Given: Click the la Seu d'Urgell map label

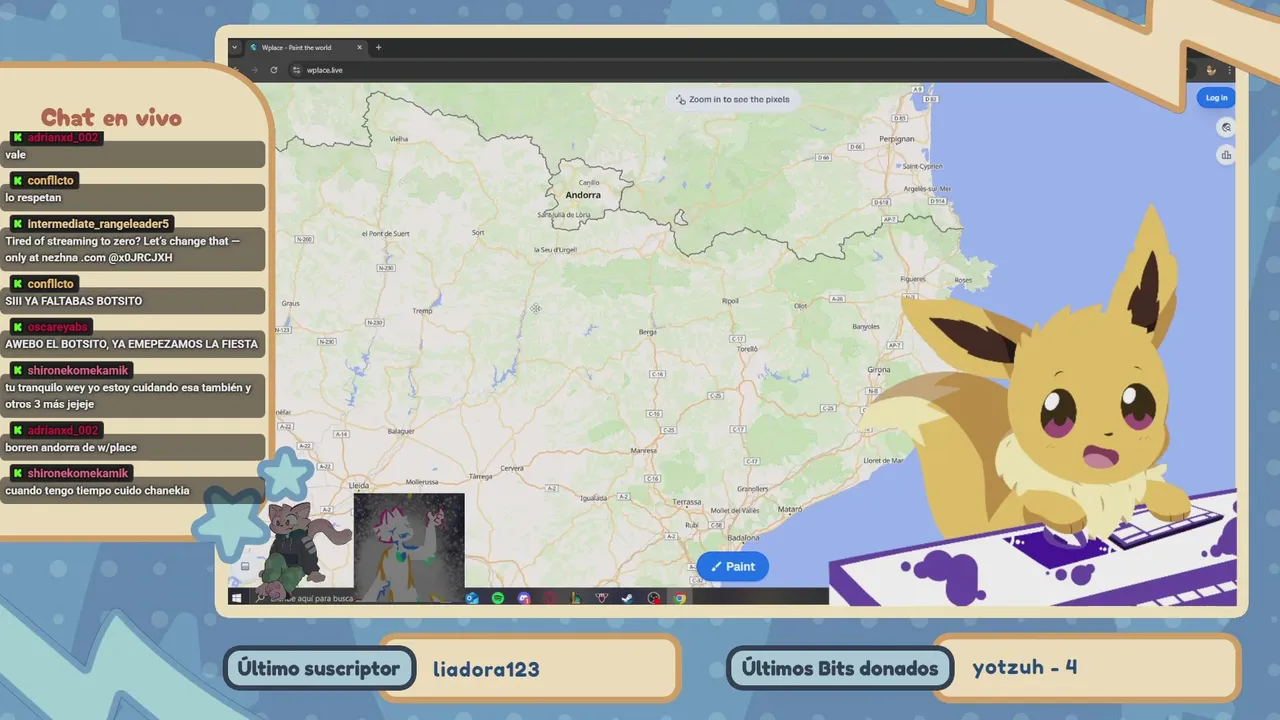Looking at the screenshot, I should 556,250.
